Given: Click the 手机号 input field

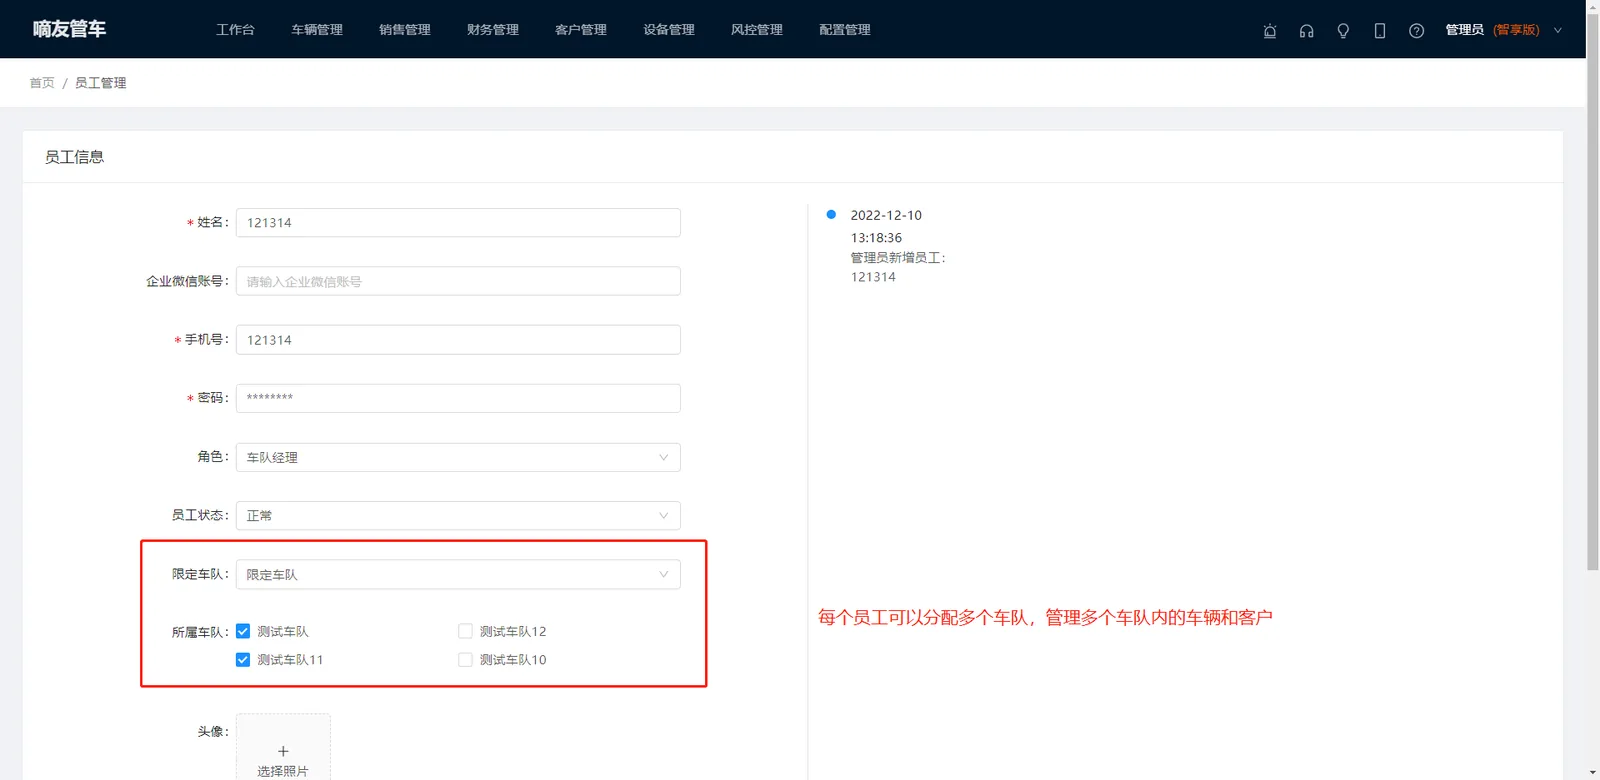Looking at the screenshot, I should point(458,340).
